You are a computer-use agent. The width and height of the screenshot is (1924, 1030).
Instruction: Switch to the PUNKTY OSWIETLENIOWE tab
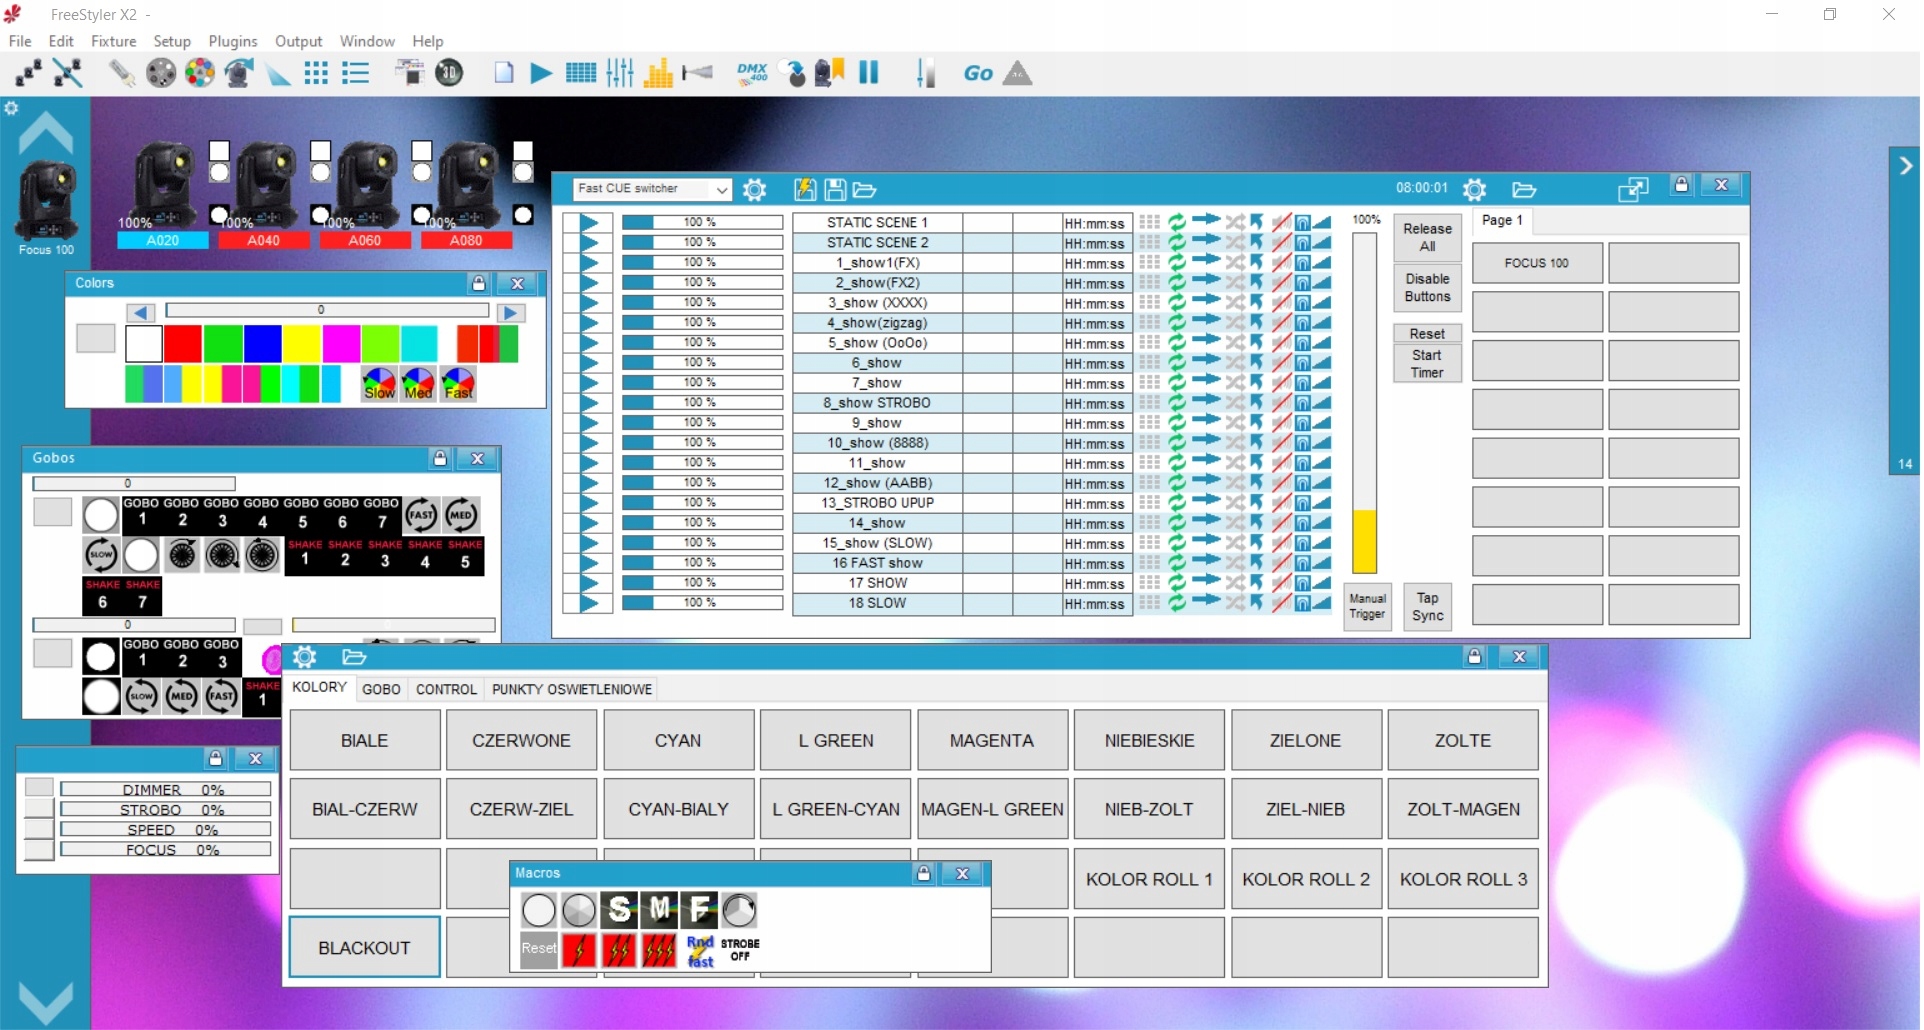572,689
